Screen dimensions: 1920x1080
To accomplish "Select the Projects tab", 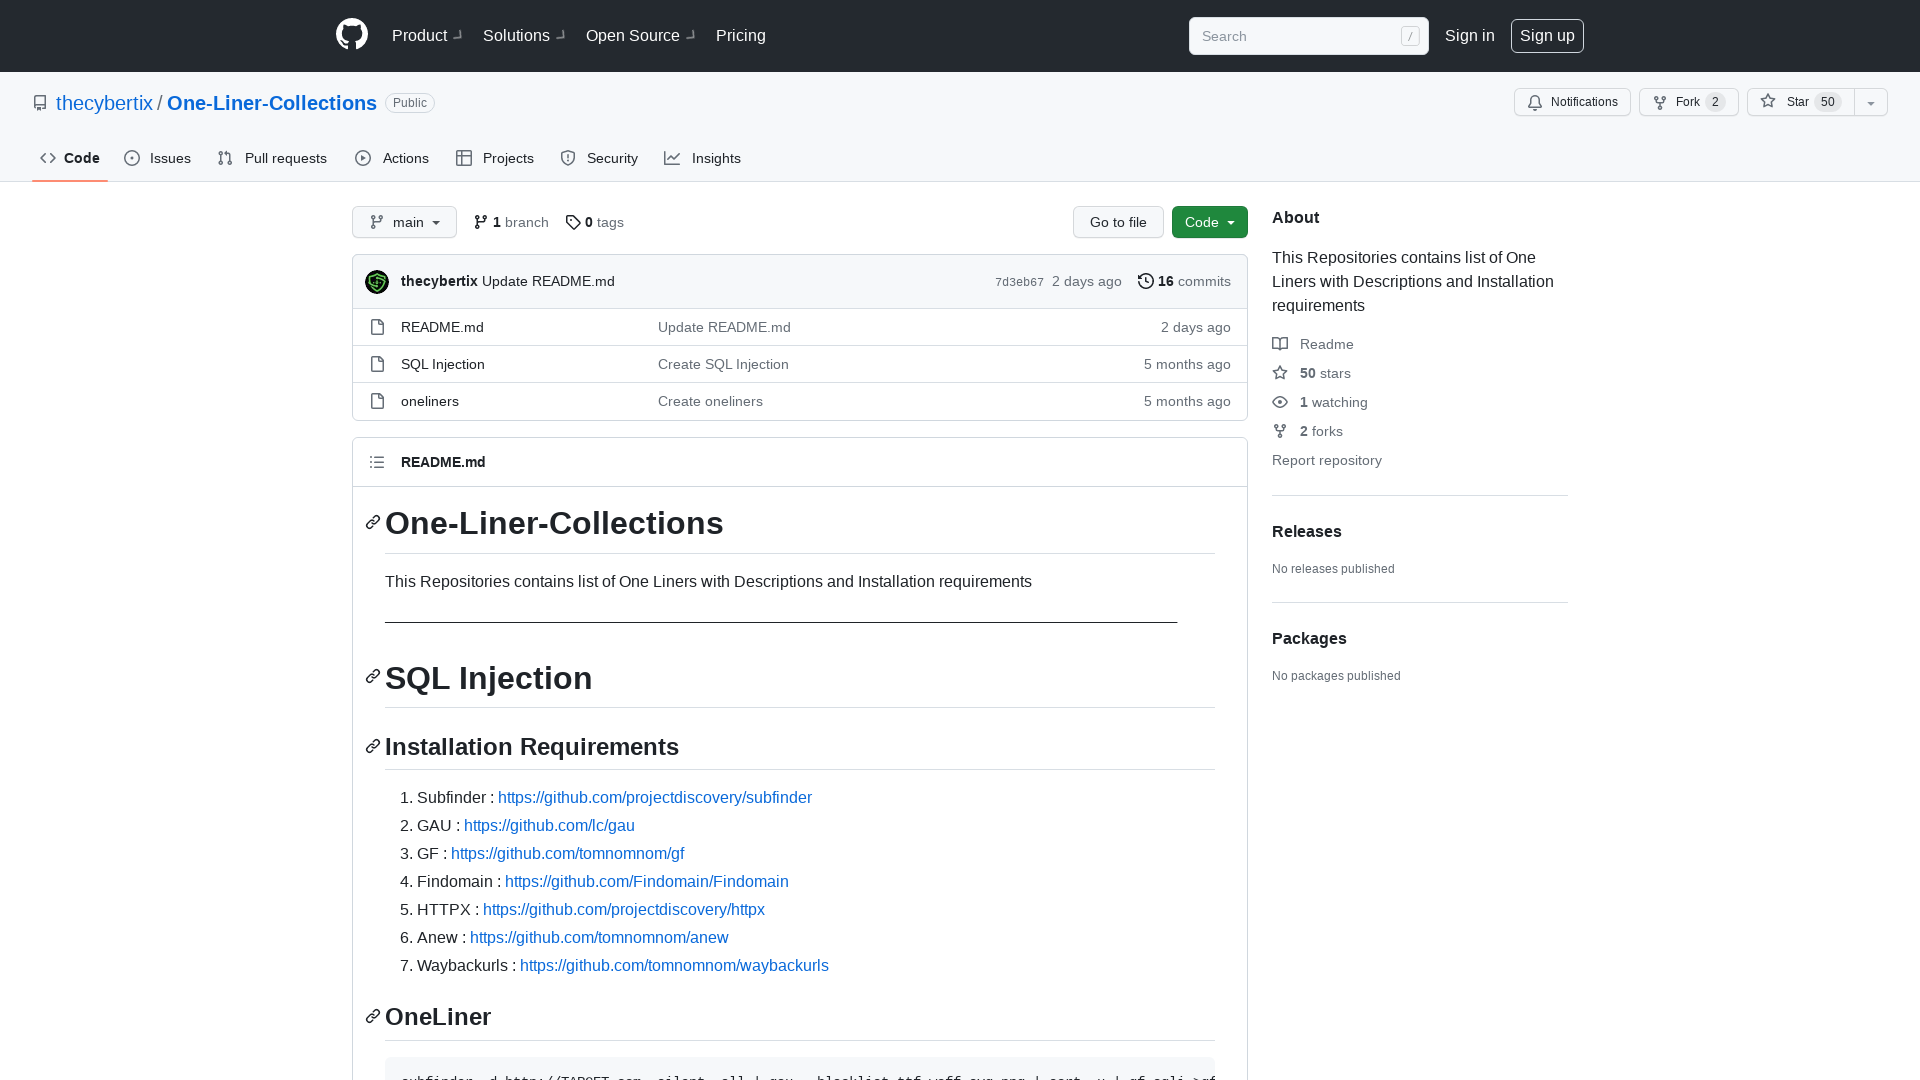I will coord(493,158).
